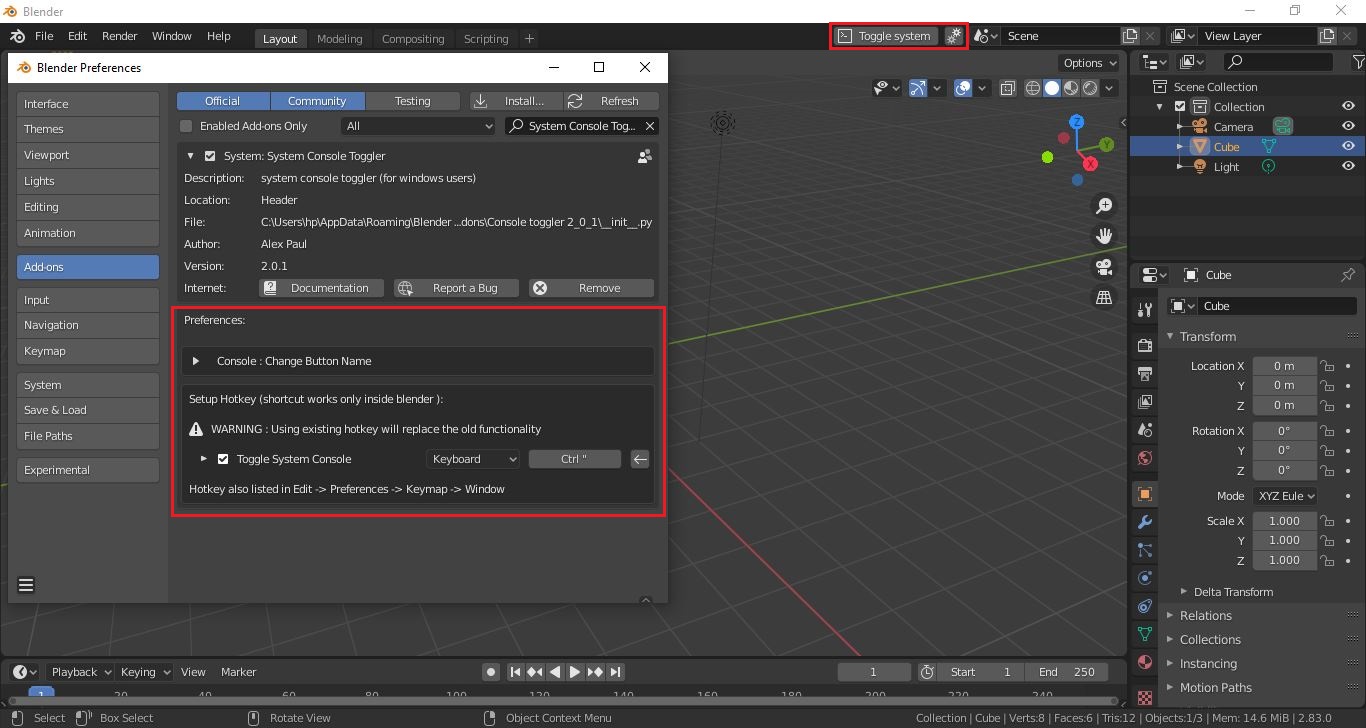Enable Wireframe viewport shading

(1031, 88)
